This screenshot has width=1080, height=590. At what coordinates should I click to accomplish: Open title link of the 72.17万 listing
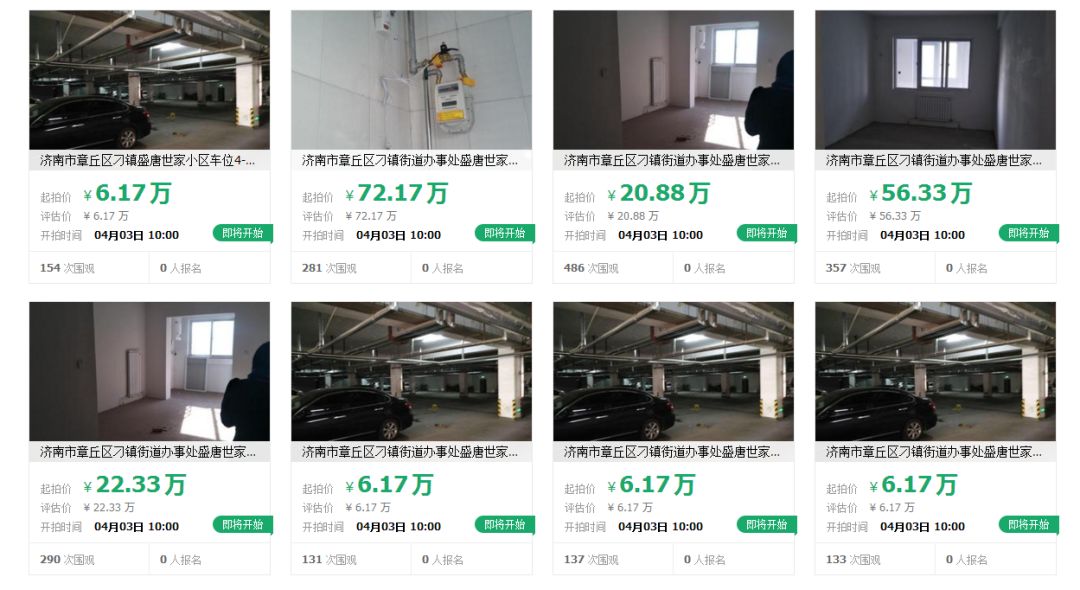pyautogui.click(x=410, y=160)
